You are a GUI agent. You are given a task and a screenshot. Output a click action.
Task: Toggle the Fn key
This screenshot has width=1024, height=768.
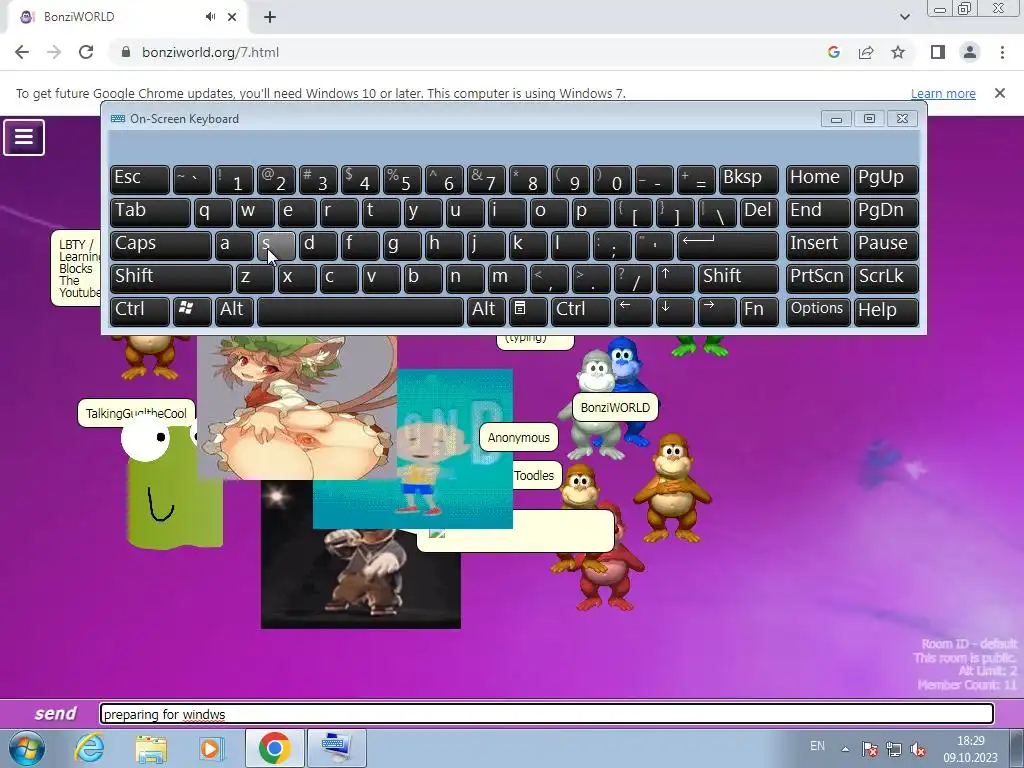point(759,310)
